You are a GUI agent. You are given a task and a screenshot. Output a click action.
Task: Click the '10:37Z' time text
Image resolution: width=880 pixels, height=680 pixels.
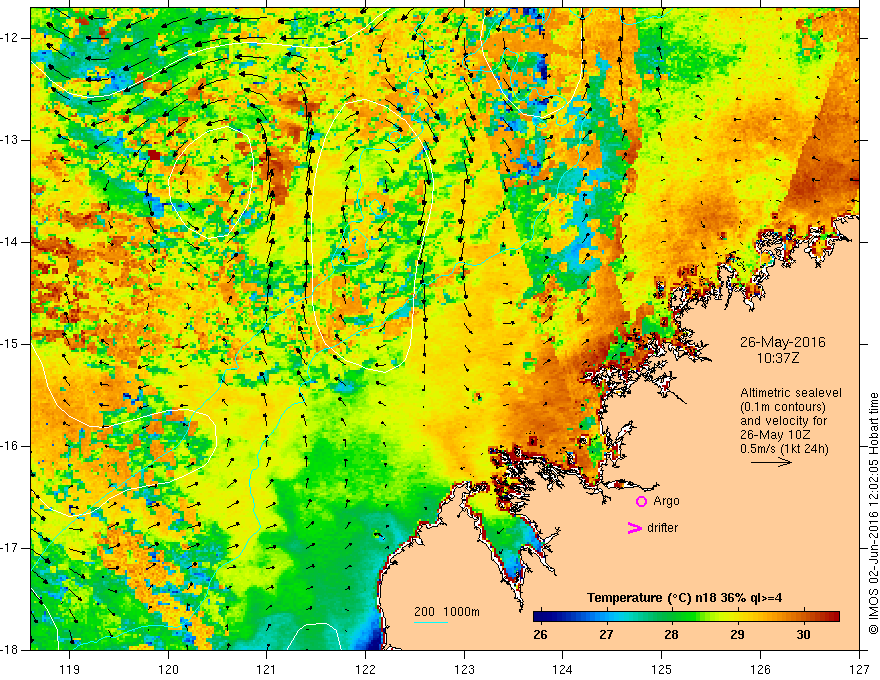coord(777,358)
